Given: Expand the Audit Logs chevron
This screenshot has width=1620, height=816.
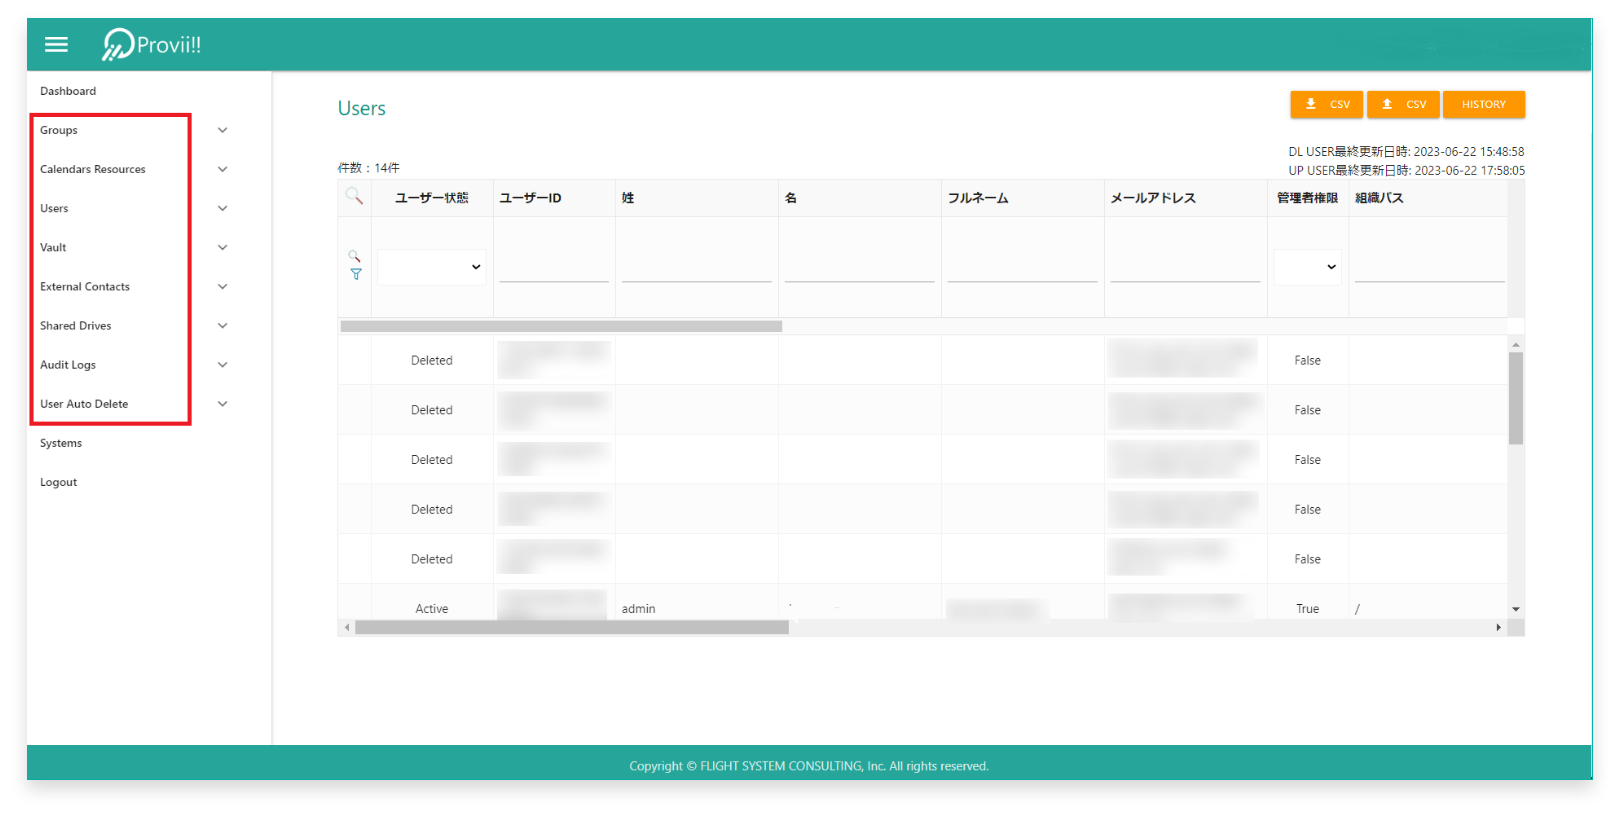Looking at the screenshot, I should pyautogui.click(x=223, y=365).
